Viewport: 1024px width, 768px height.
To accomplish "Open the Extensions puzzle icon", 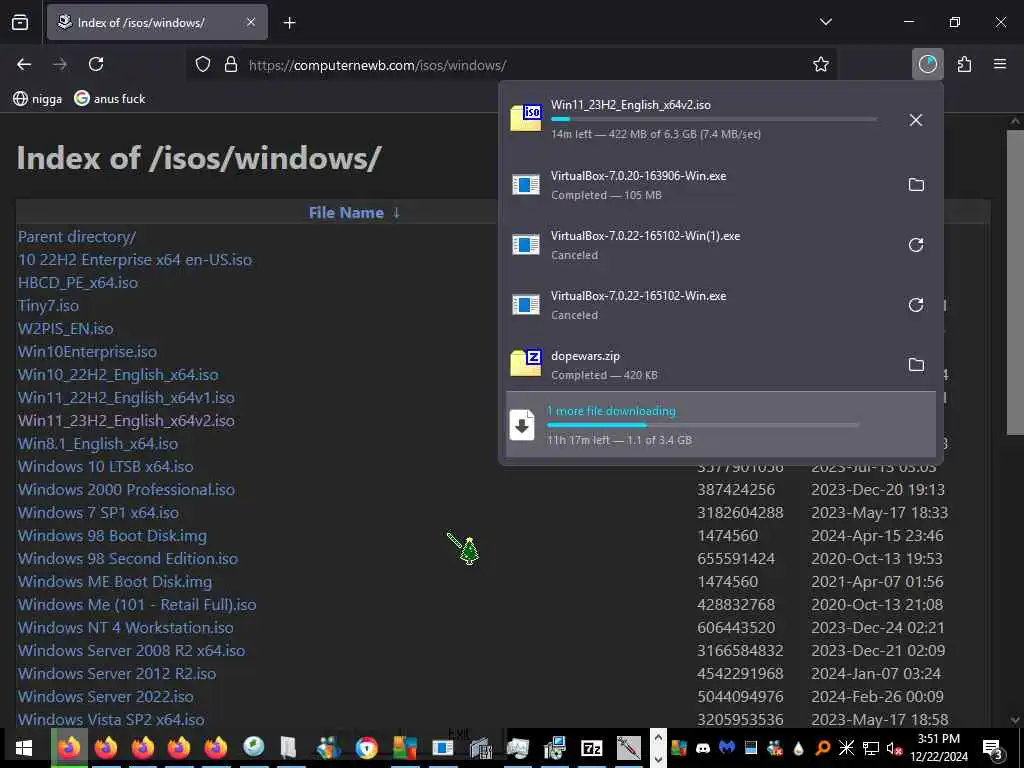I will (964, 64).
